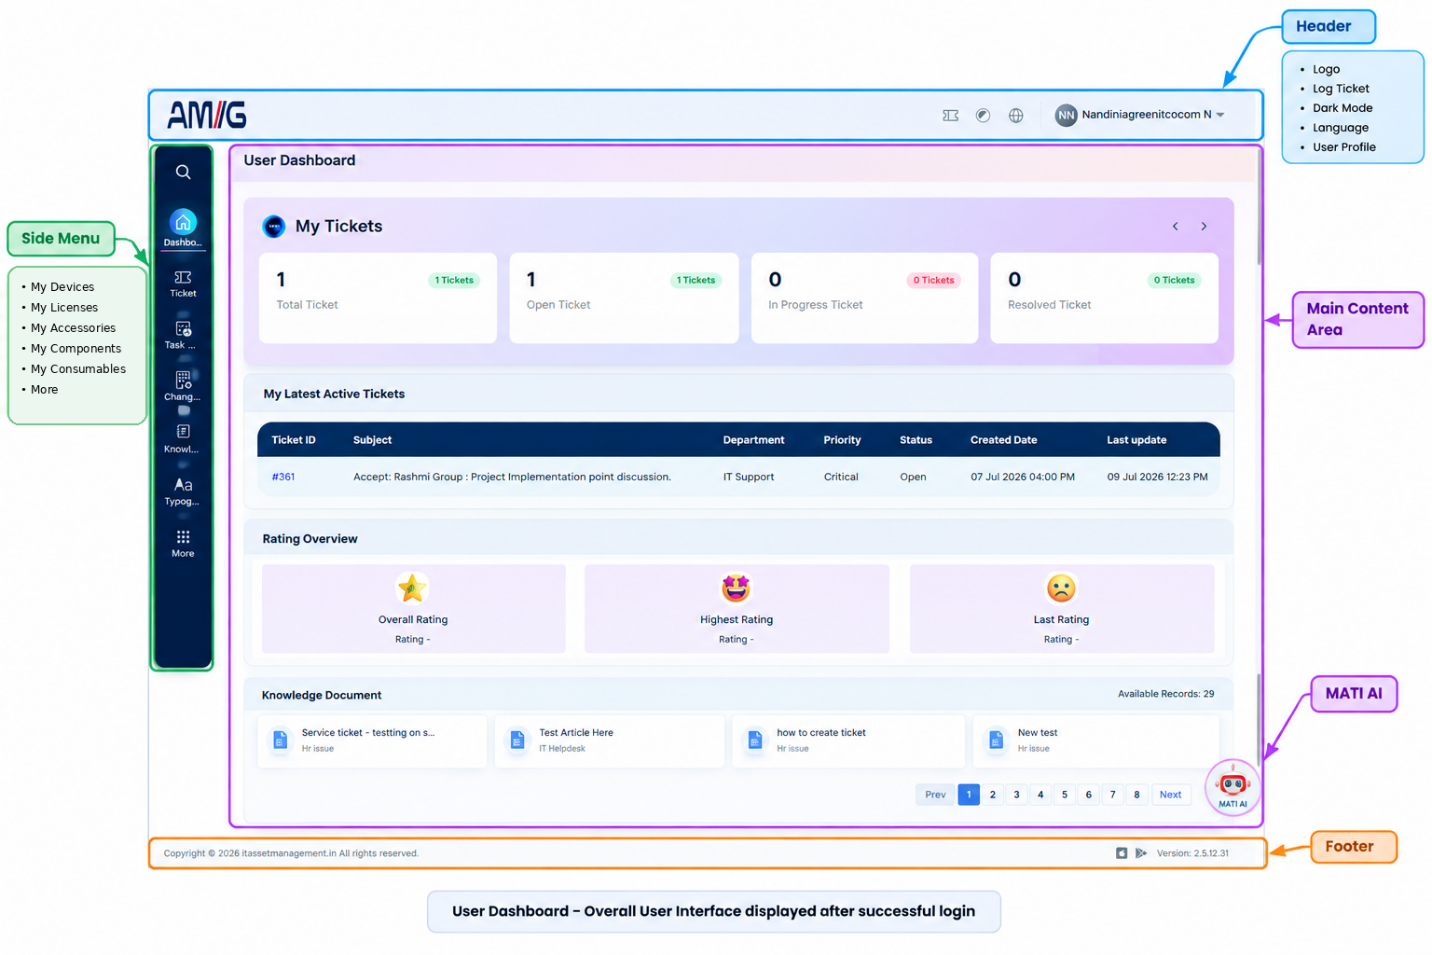
Task: Go to pagination page 1
Action: click(968, 795)
